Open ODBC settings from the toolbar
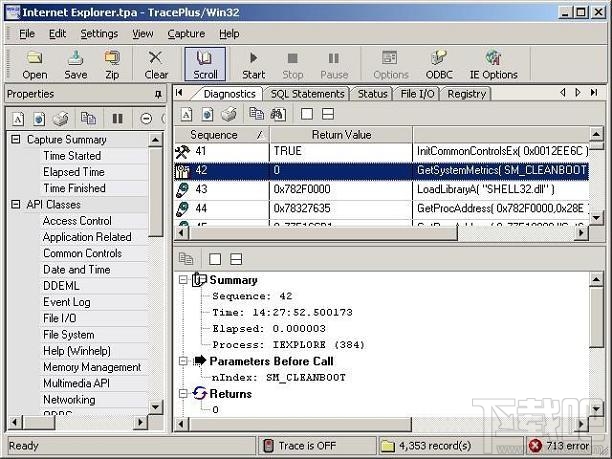 439,64
